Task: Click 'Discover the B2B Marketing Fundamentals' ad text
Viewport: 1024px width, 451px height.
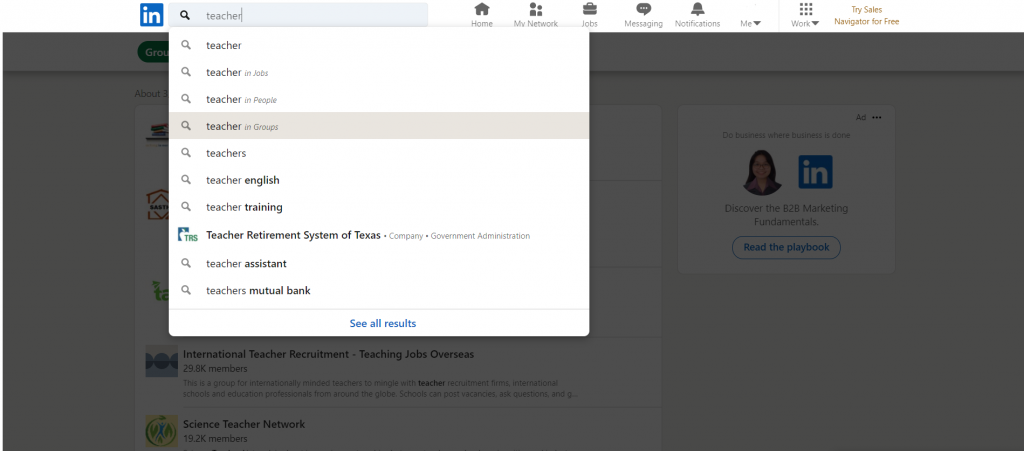Action: coord(786,215)
